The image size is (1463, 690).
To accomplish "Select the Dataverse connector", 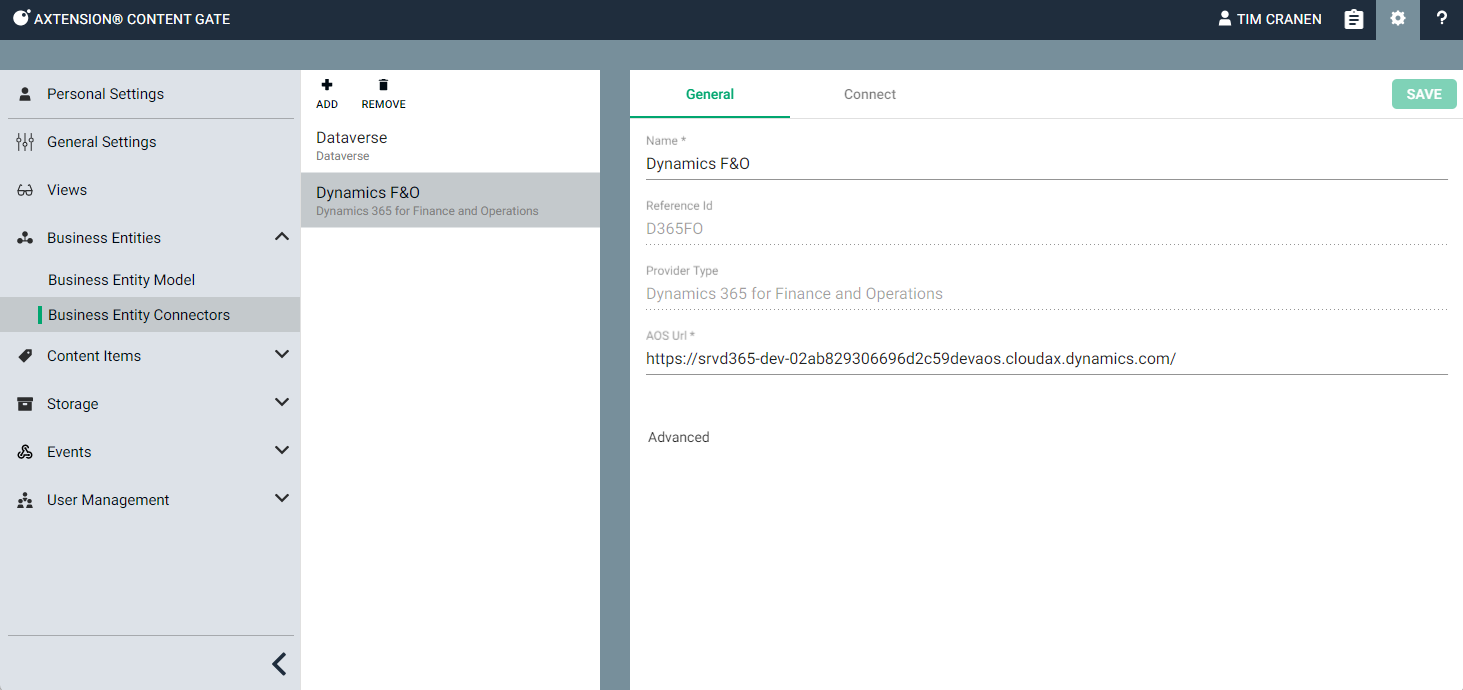I will (450, 145).
